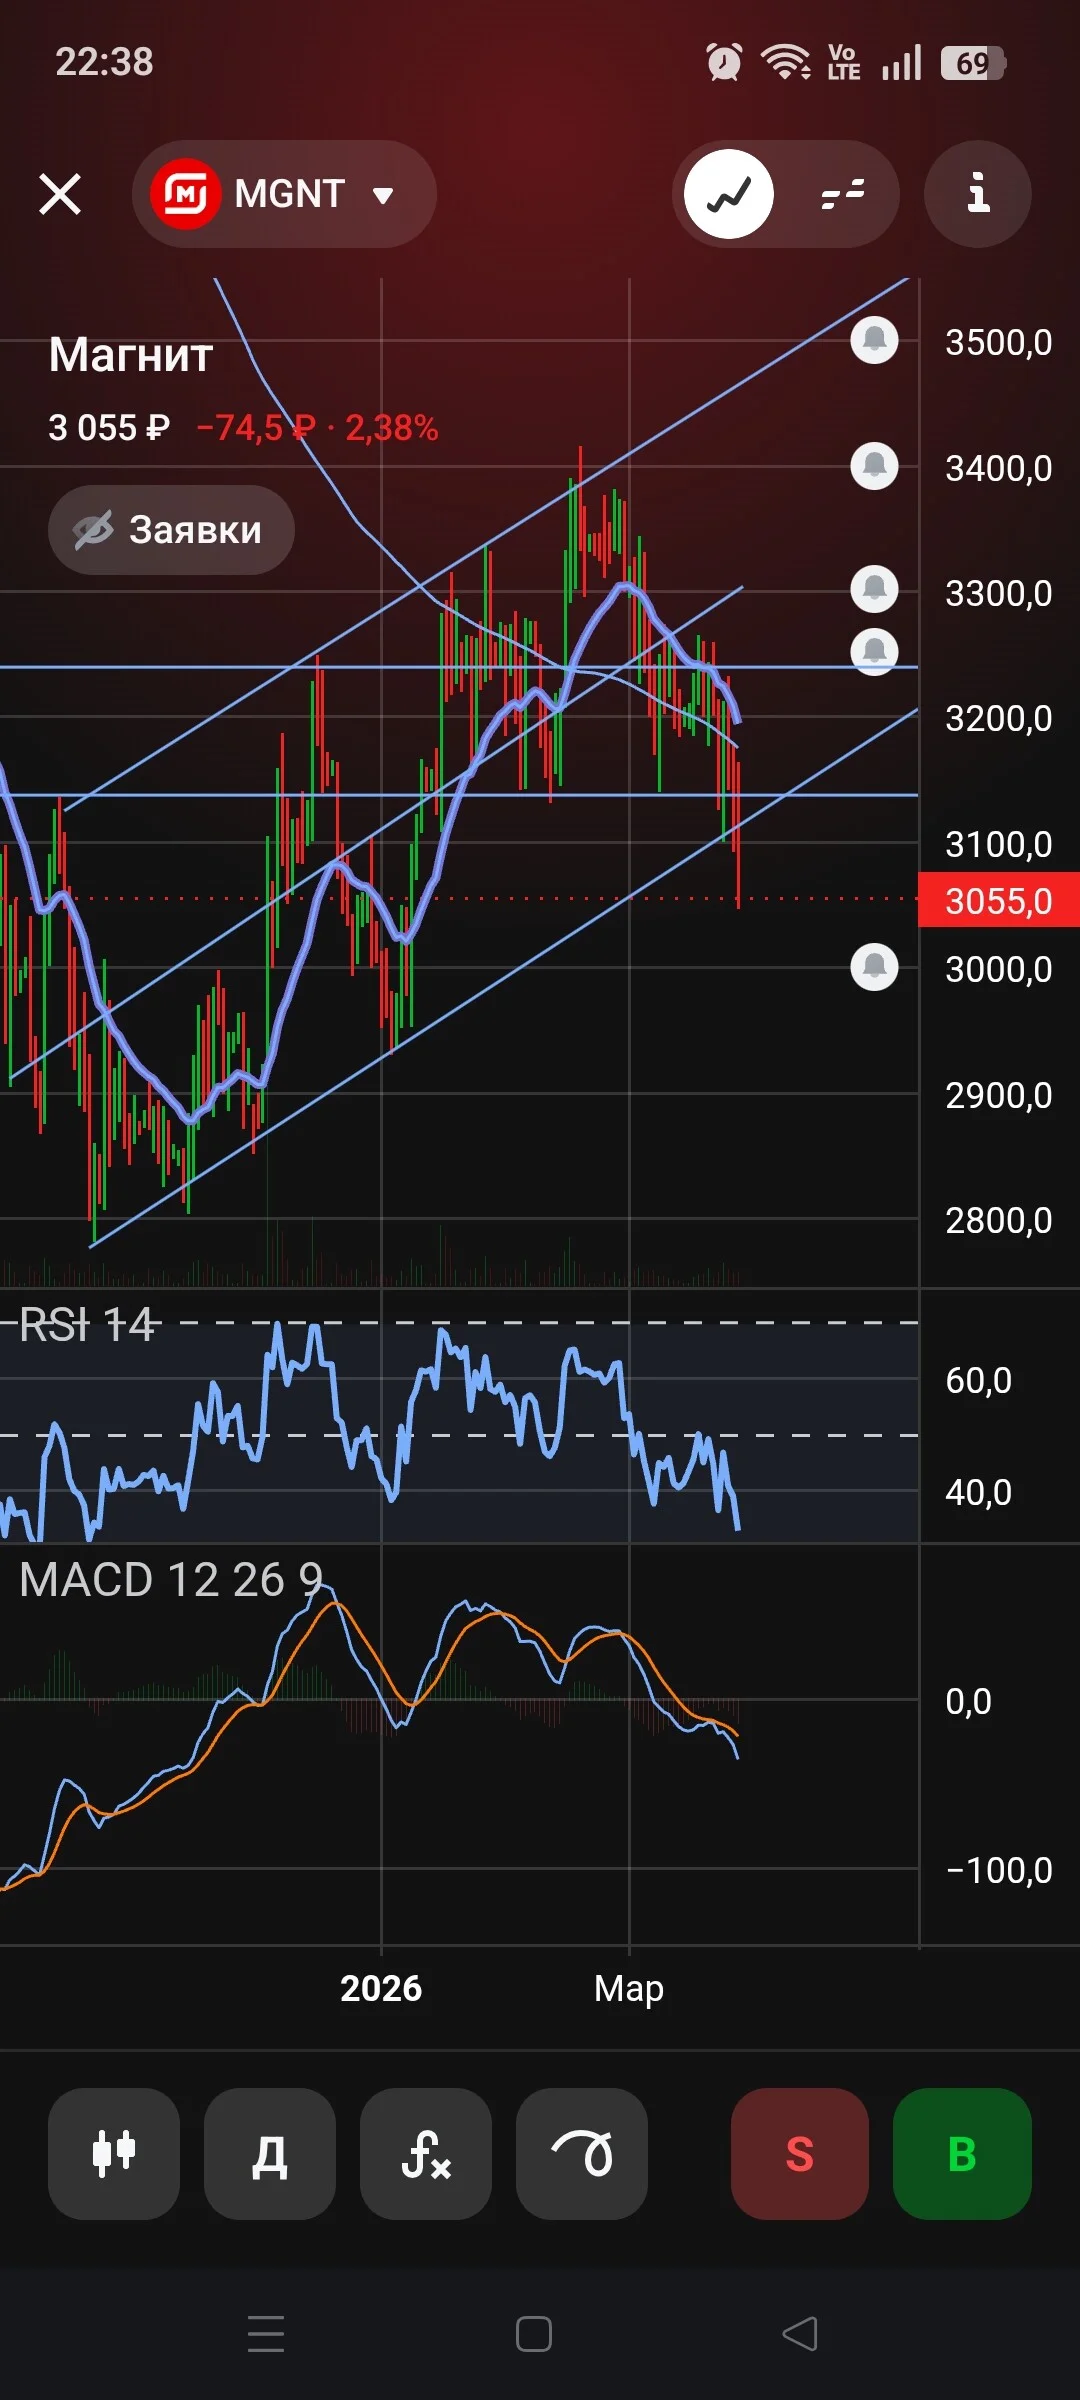Tap the MACD −100,0 axis label
This screenshot has height=2400, width=1080.
point(999,1870)
